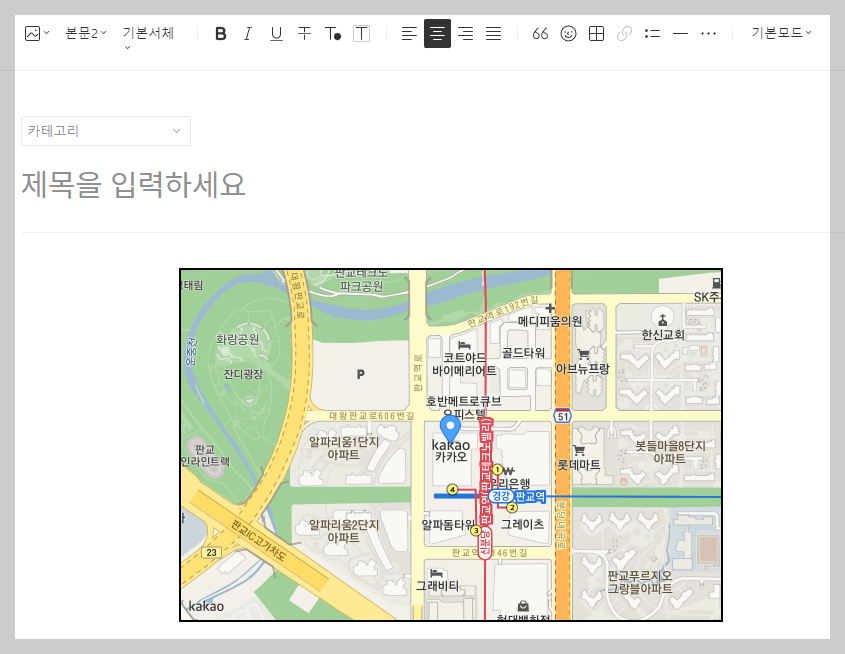Click the route 23 shield on map
The image size is (845, 654).
pos(211,552)
